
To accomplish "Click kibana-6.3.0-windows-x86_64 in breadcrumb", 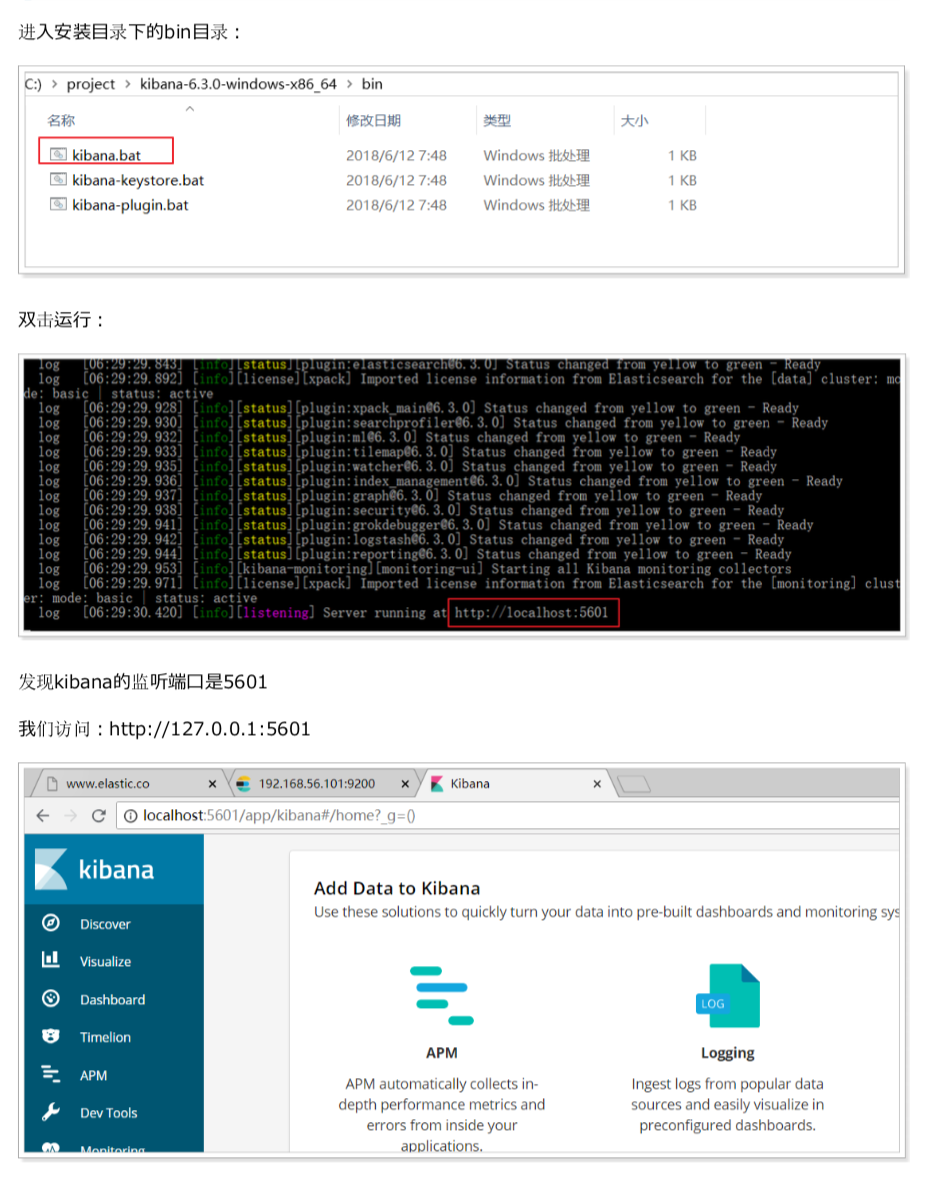I will [238, 84].
